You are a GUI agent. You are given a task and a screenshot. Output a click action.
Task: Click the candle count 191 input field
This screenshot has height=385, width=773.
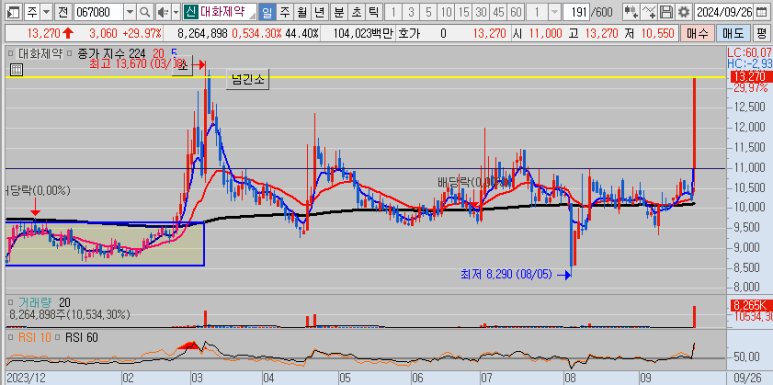pyautogui.click(x=575, y=12)
